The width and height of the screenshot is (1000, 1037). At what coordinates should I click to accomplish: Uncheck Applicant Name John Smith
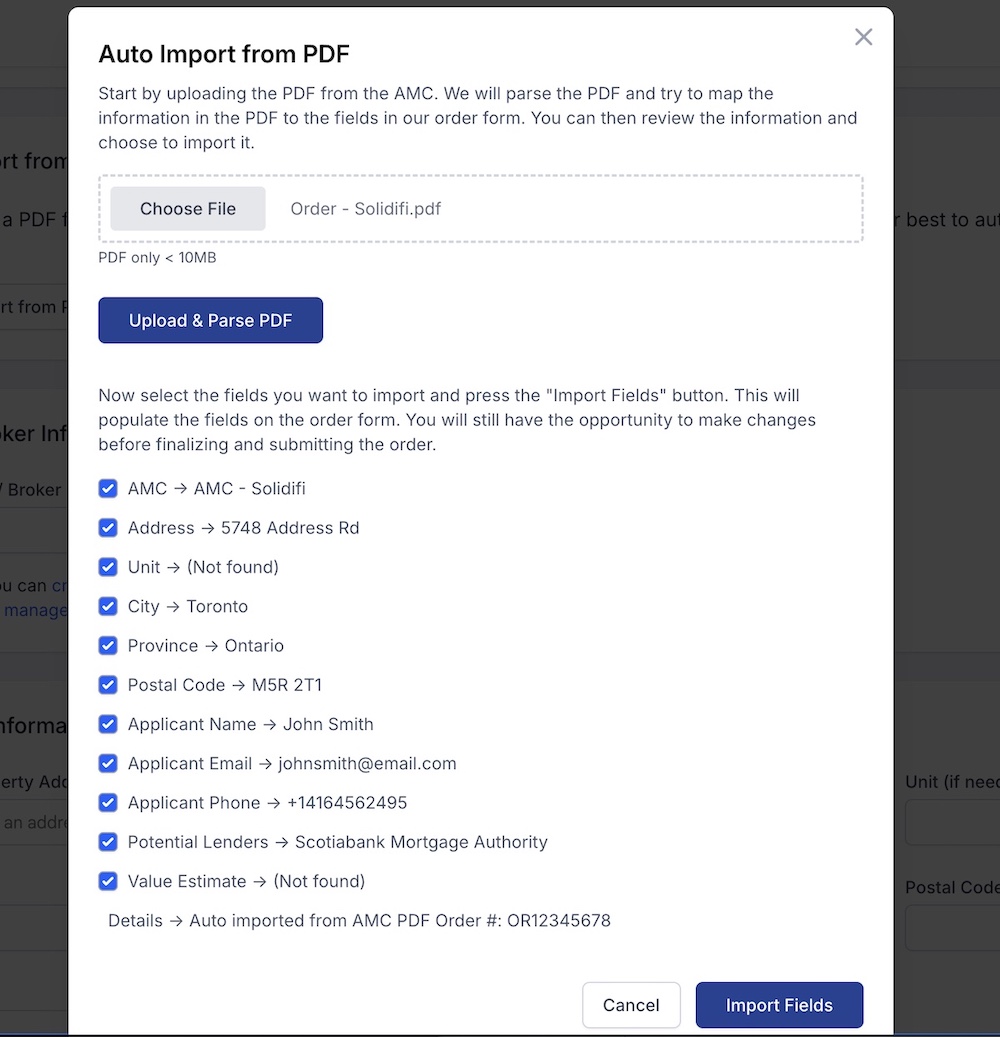pos(108,724)
